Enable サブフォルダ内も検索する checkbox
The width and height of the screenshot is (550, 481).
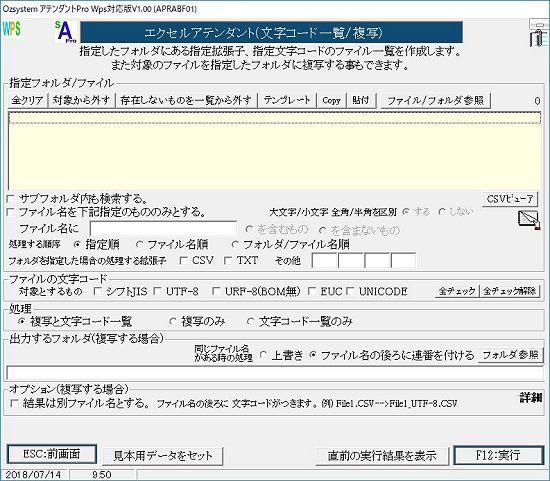coord(11,199)
